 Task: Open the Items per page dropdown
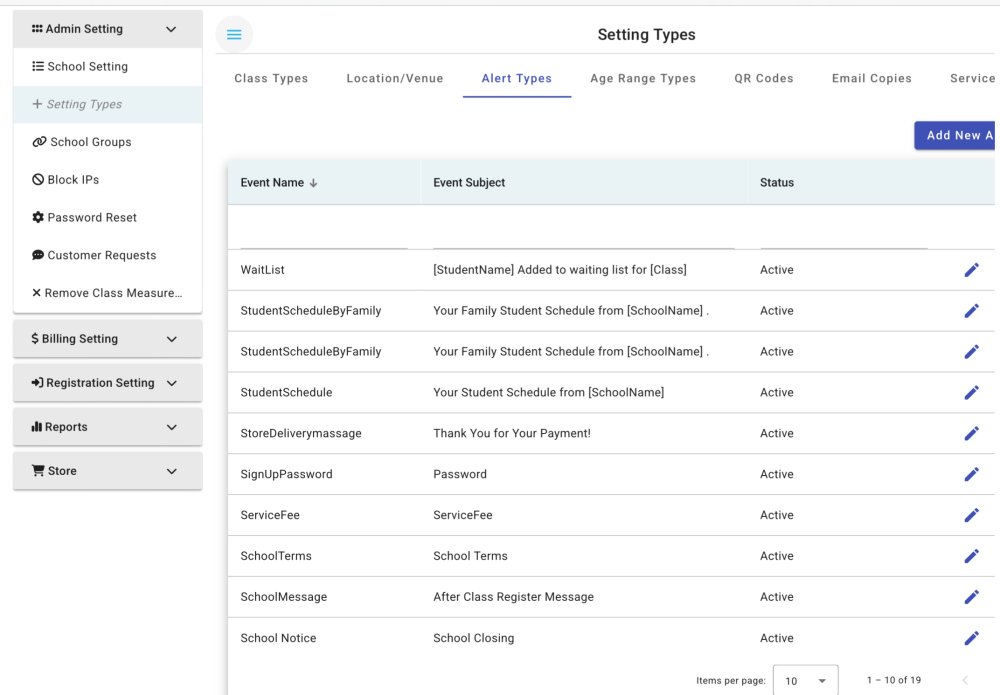coord(805,680)
